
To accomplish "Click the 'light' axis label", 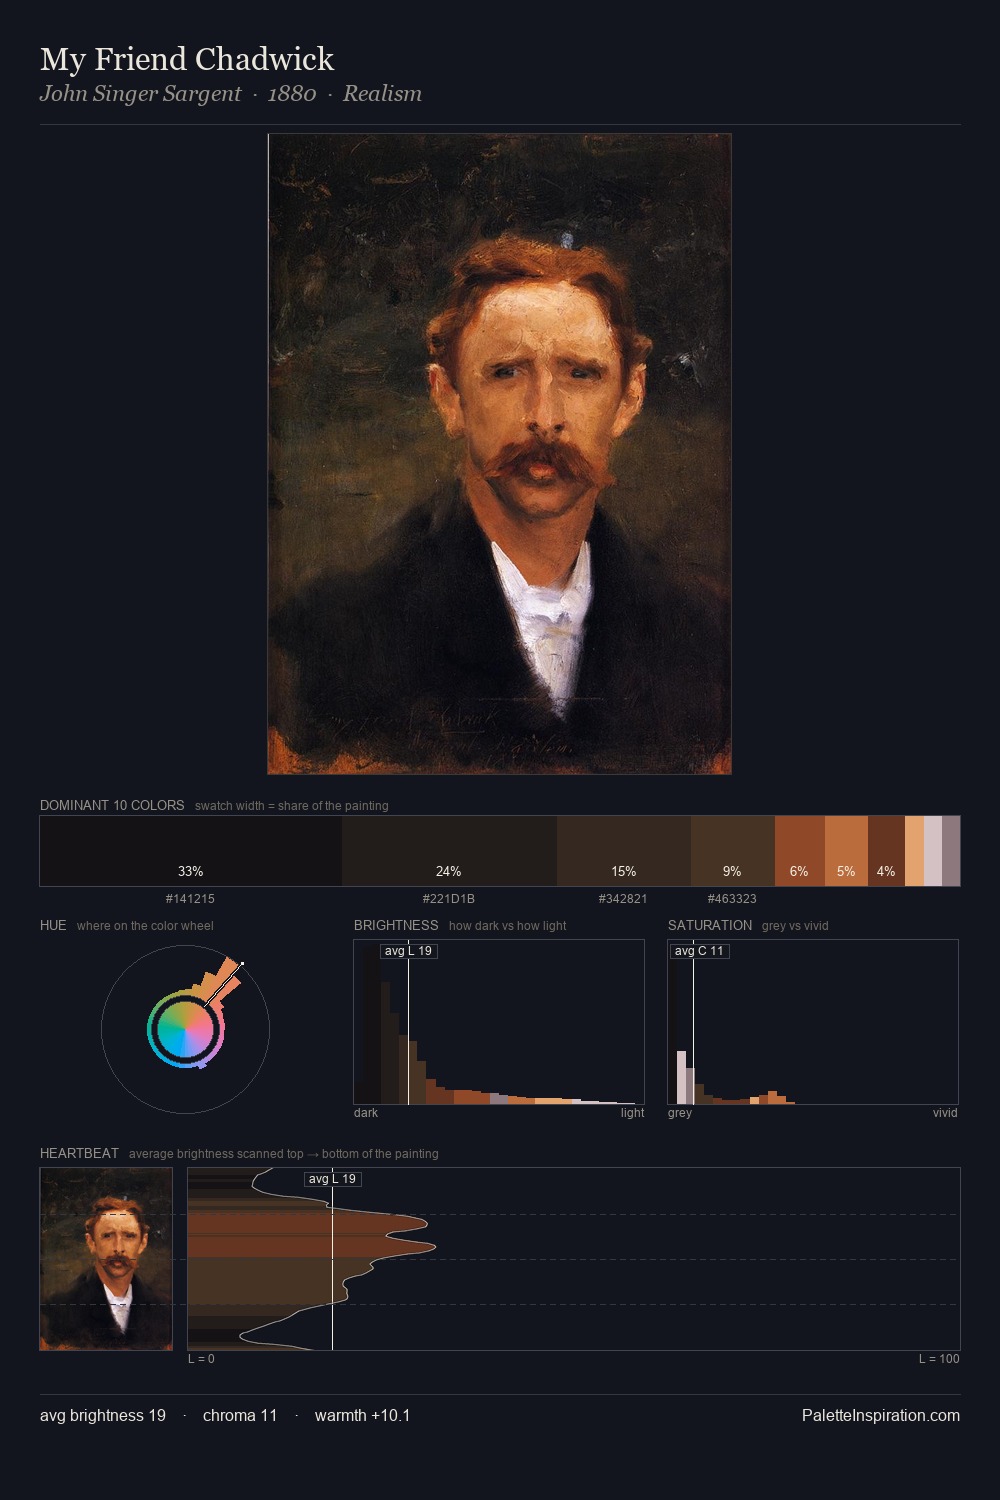I will [632, 1113].
